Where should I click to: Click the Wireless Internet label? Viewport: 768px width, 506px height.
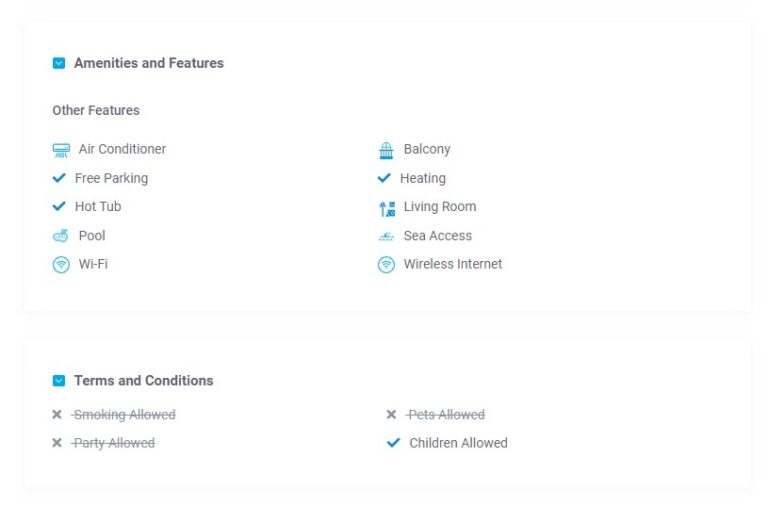453,264
